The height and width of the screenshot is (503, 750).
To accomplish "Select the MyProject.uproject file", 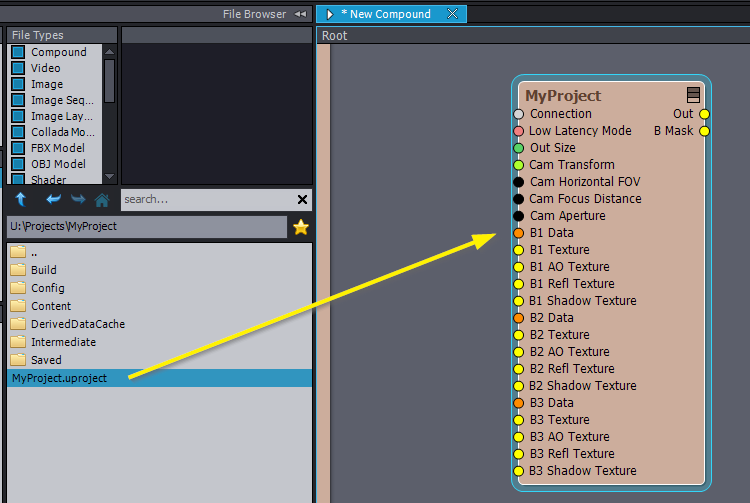I will [x=59, y=378].
